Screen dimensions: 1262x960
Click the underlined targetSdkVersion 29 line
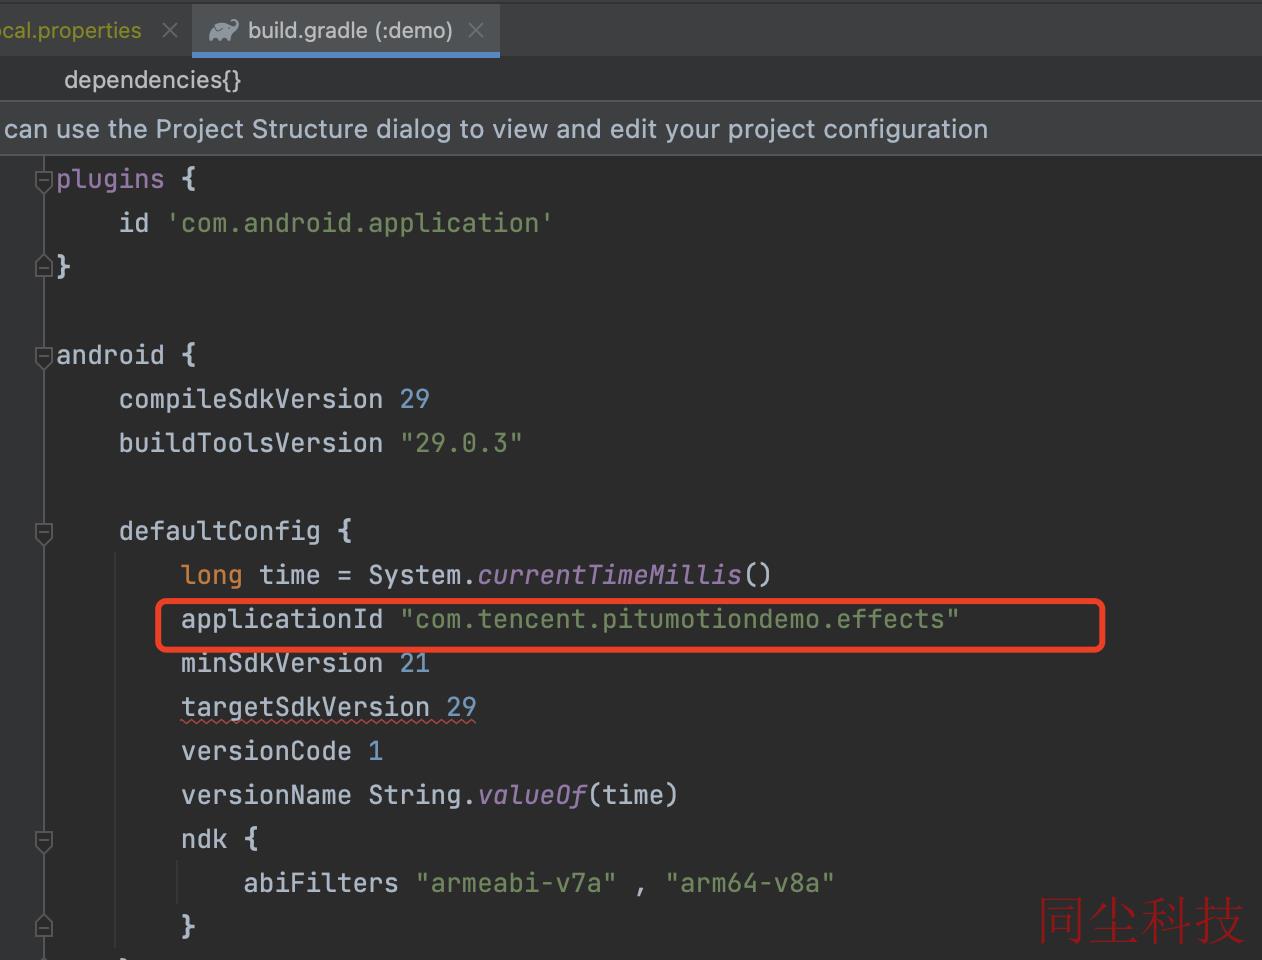click(328, 707)
